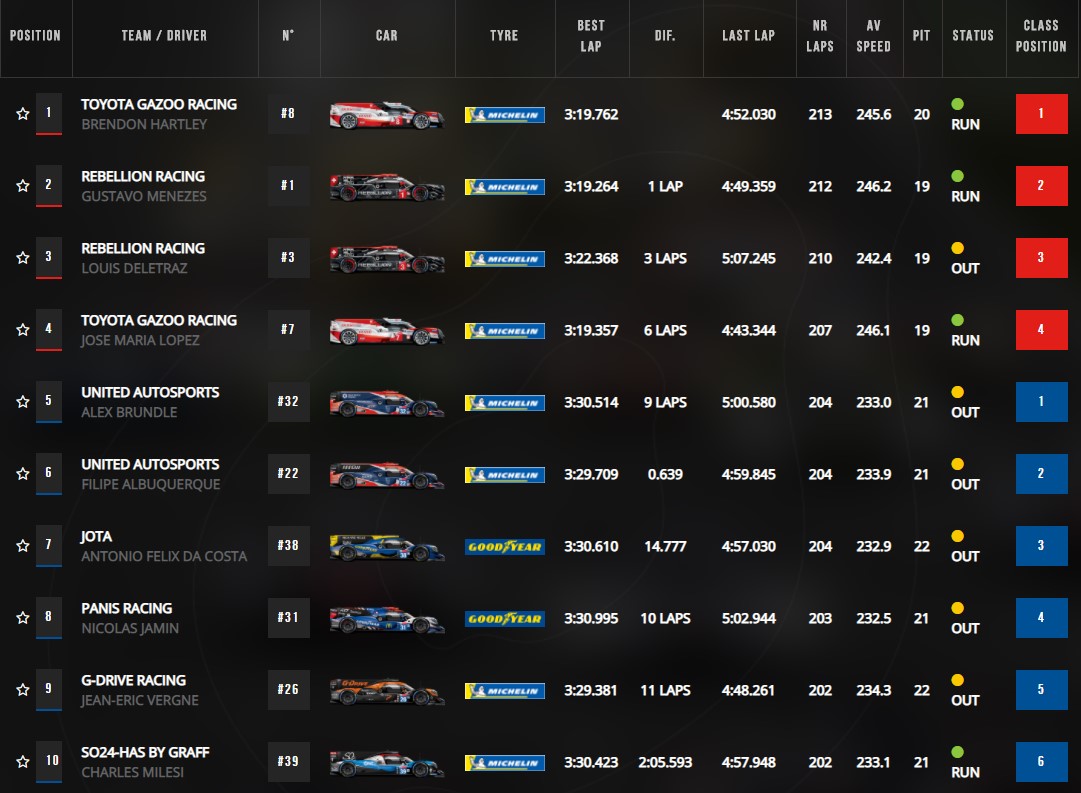Click yellow status dot for Filipe Albuquerque
The height and width of the screenshot is (793, 1081).
pyautogui.click(x=958, y=464)
